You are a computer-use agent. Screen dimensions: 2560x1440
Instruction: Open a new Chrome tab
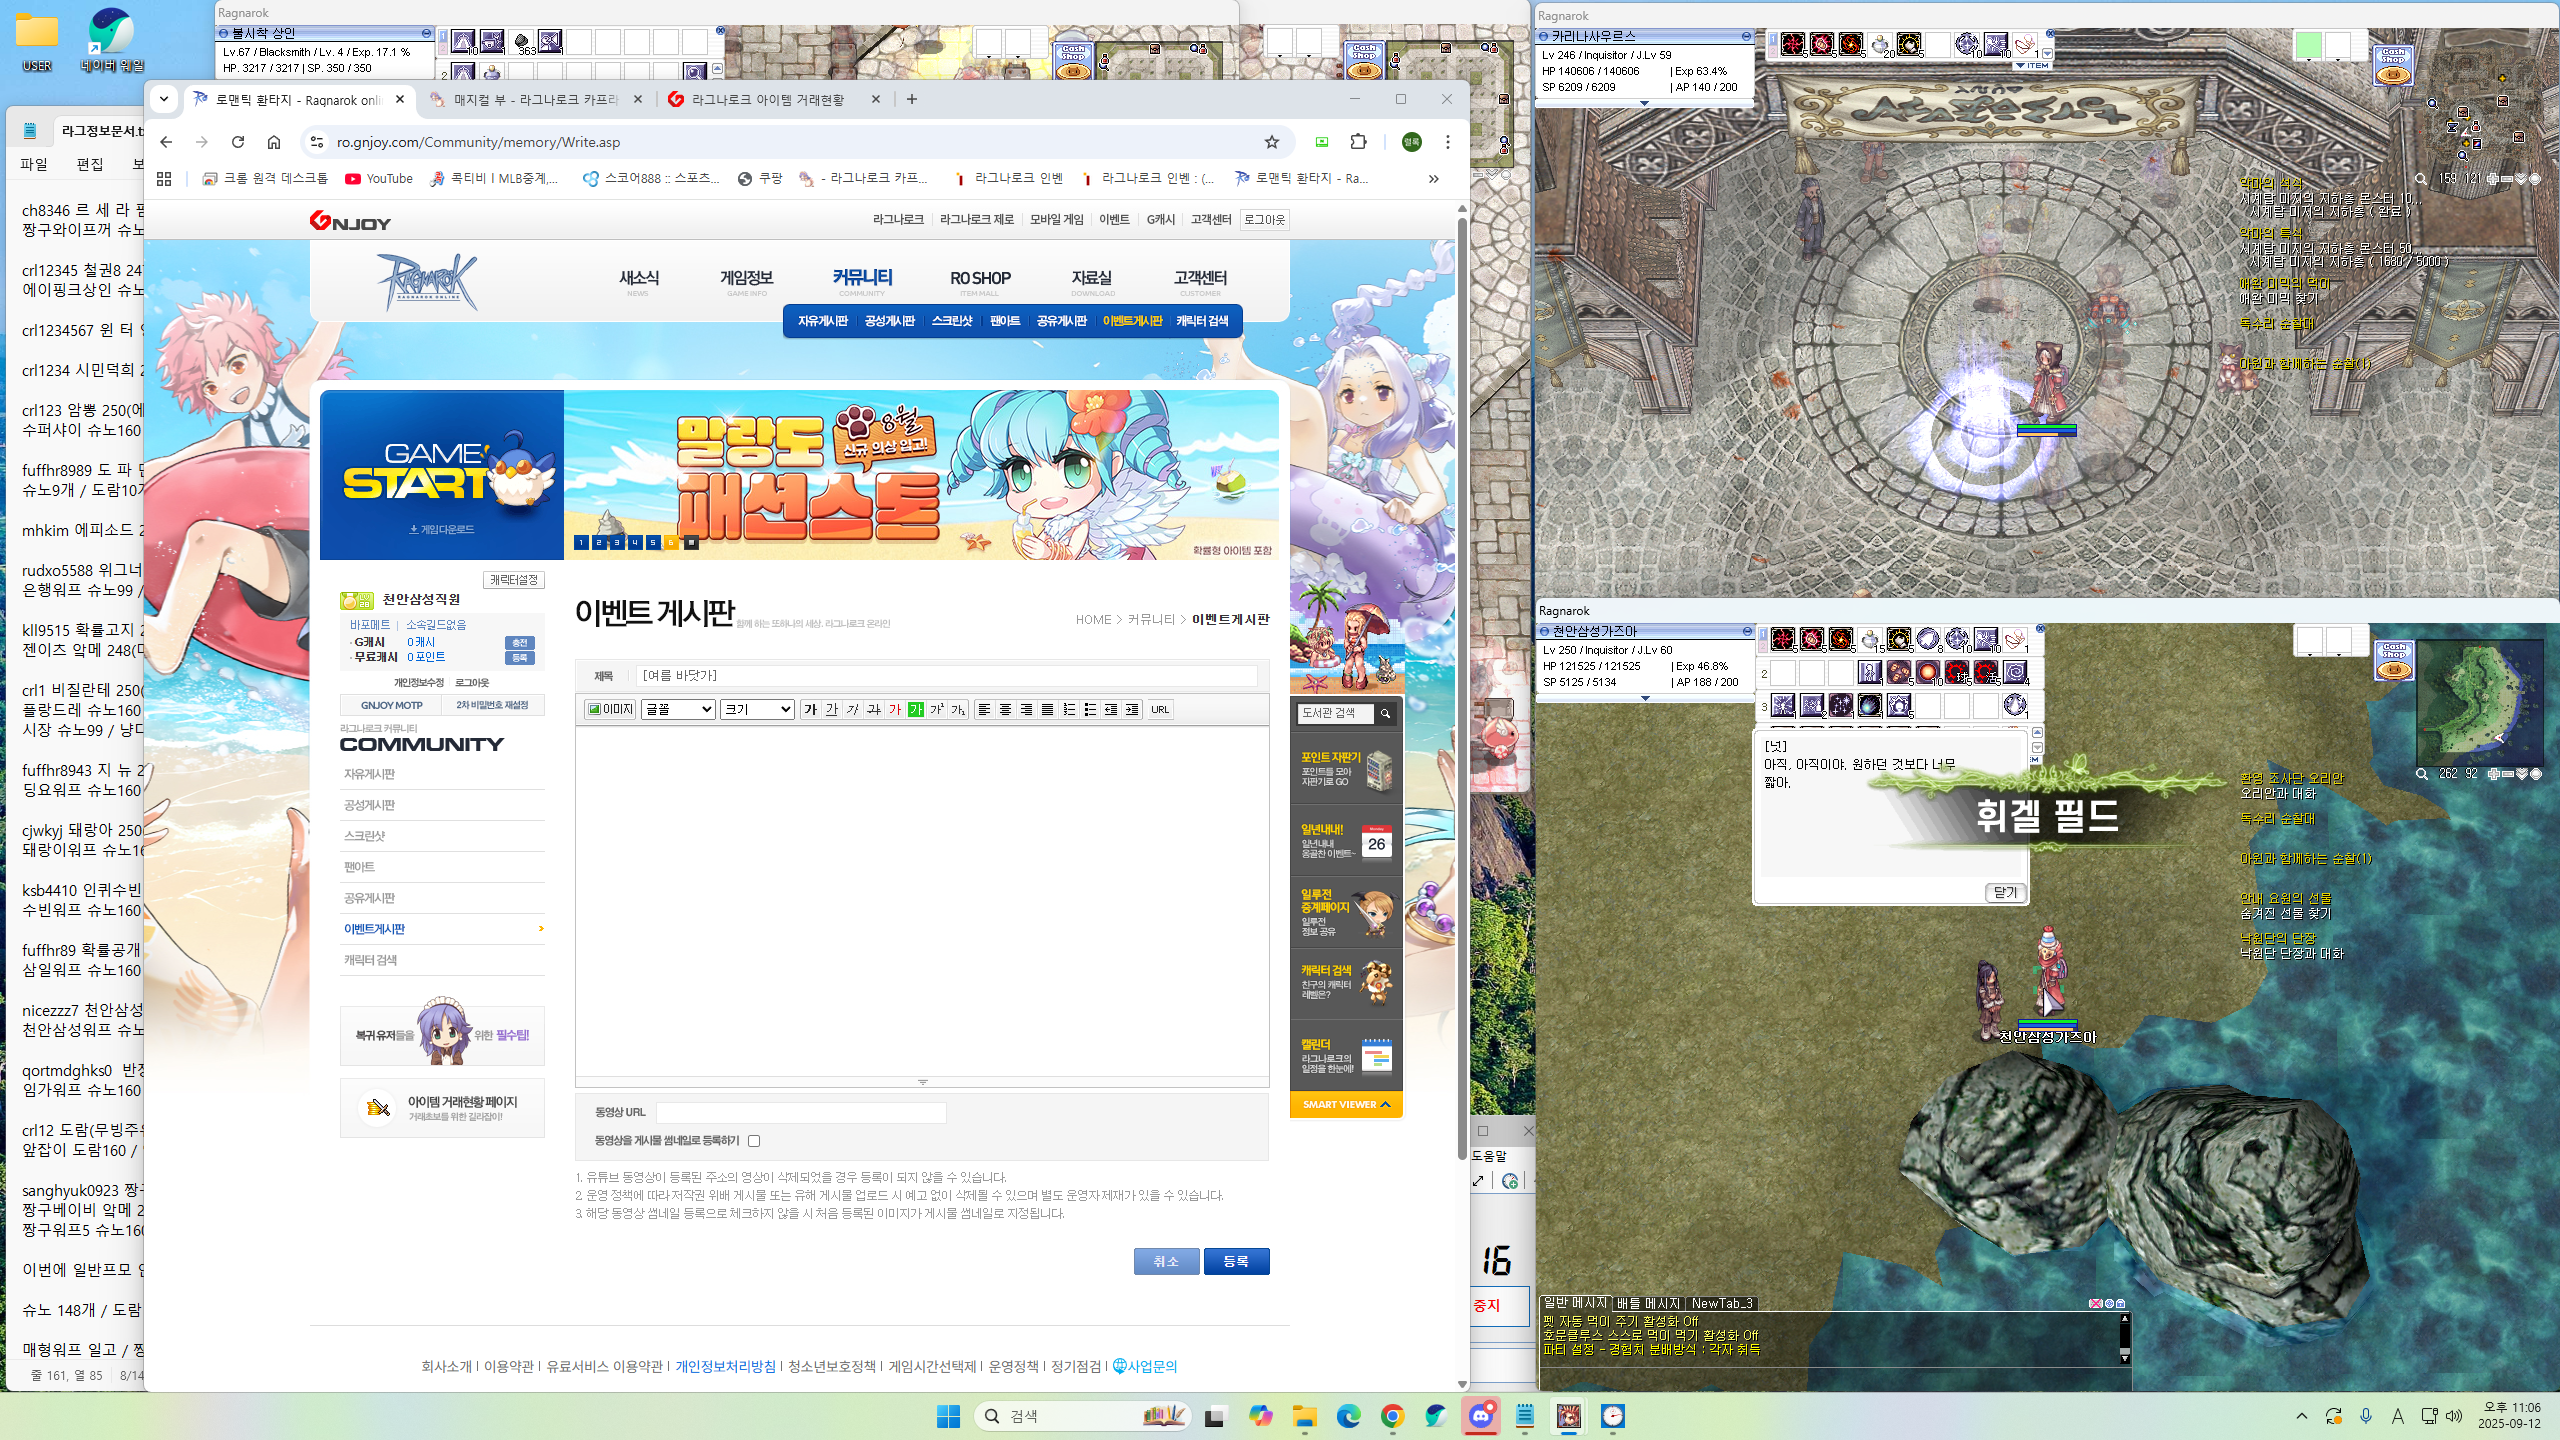[911, 99]
